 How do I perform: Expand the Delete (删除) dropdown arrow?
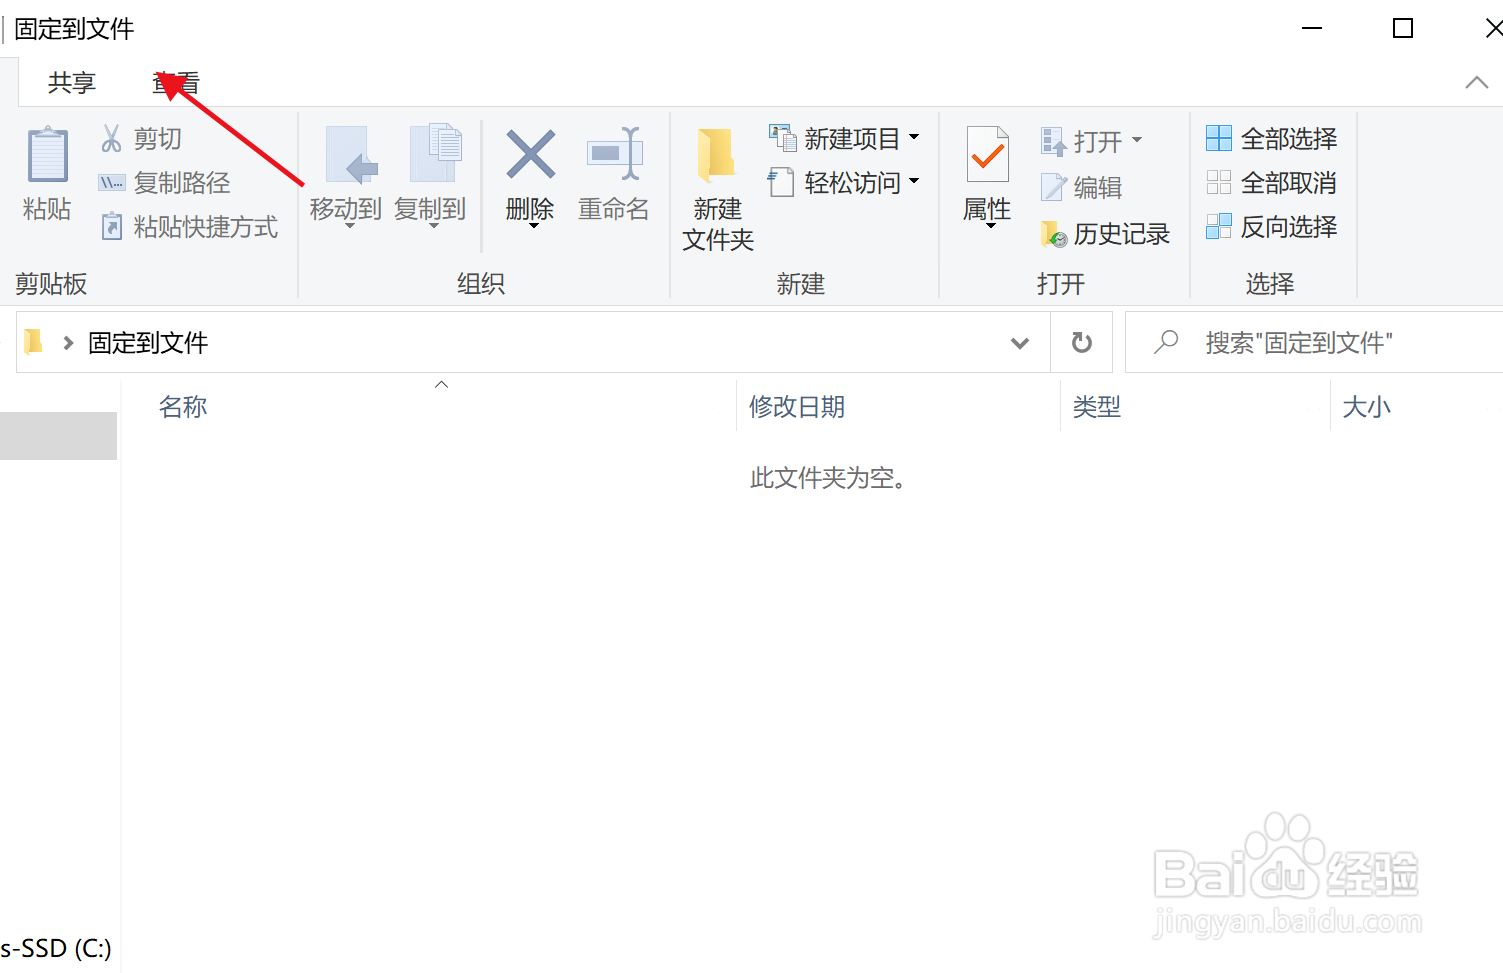tap(533, 226)
